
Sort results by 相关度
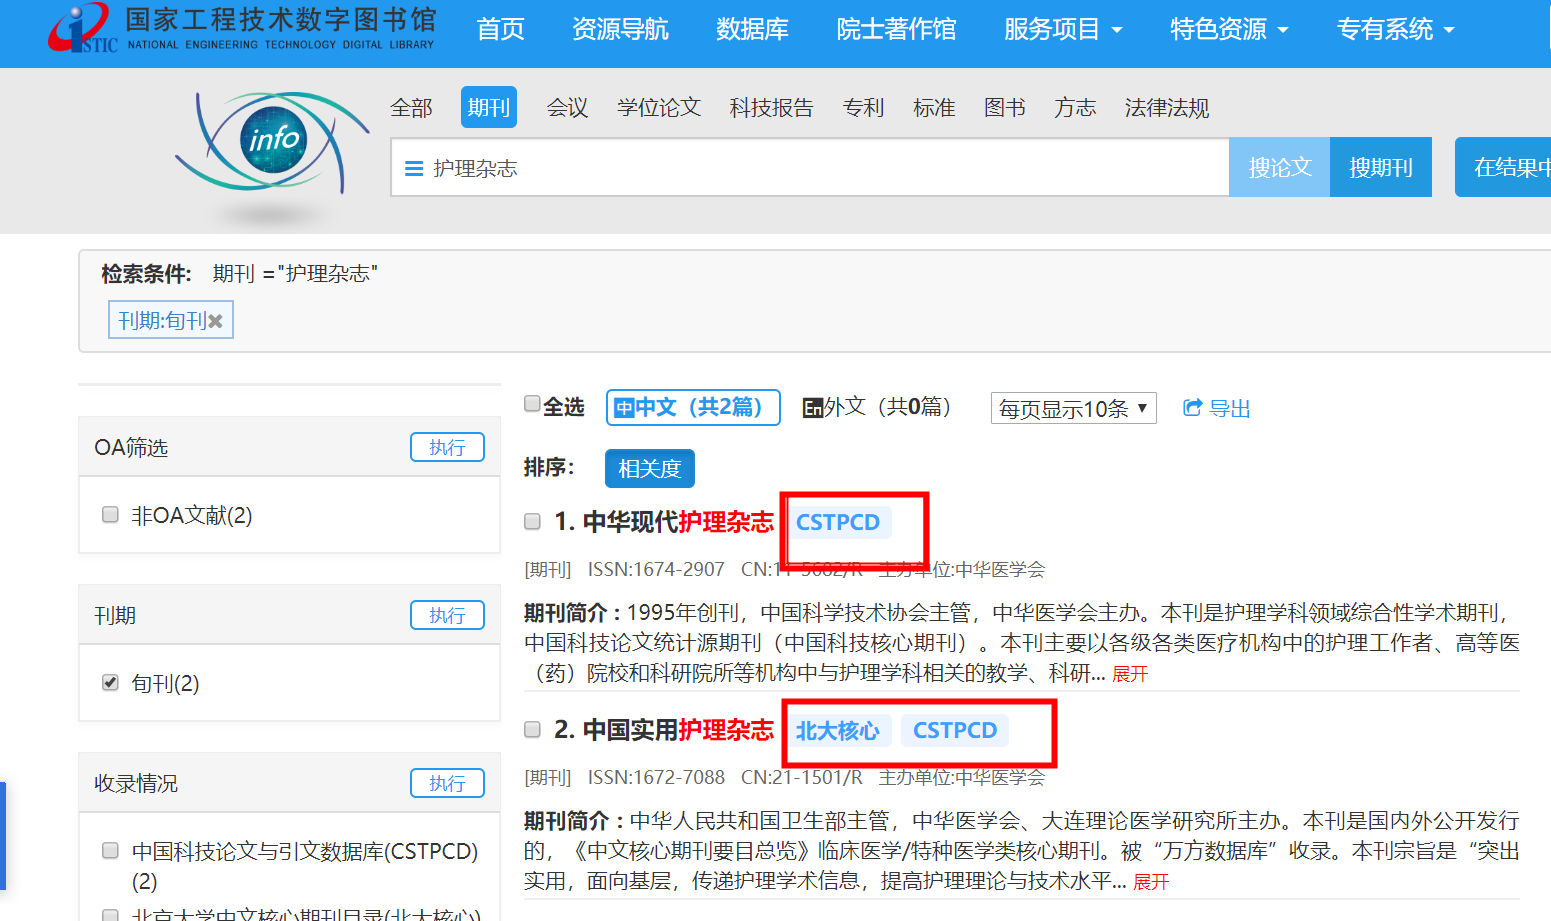(649, 468)
